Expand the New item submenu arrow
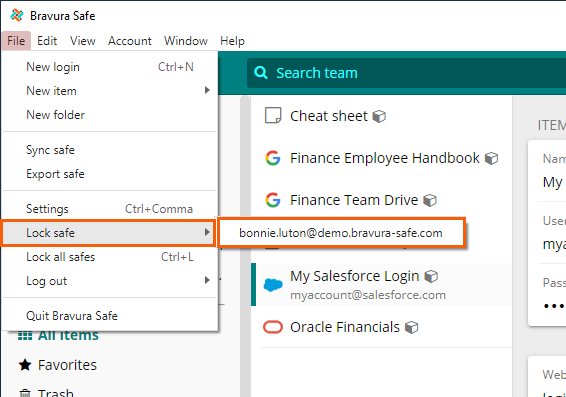This screenshot has height=397, width=566. pos(207,90)
